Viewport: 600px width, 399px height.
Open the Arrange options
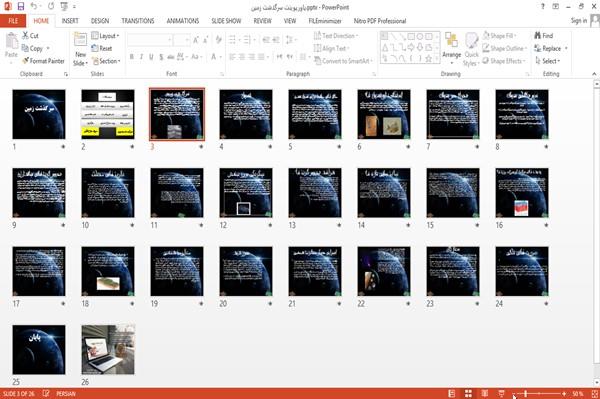452,49
